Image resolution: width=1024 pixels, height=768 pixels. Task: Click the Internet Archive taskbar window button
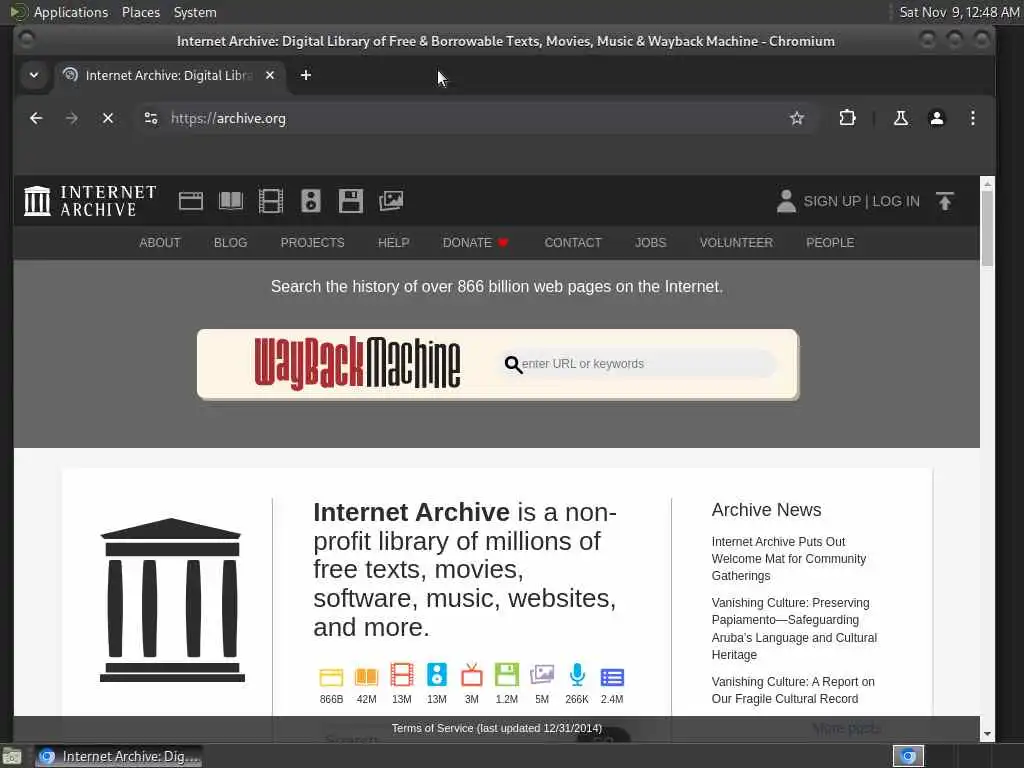tap(118, 756)
